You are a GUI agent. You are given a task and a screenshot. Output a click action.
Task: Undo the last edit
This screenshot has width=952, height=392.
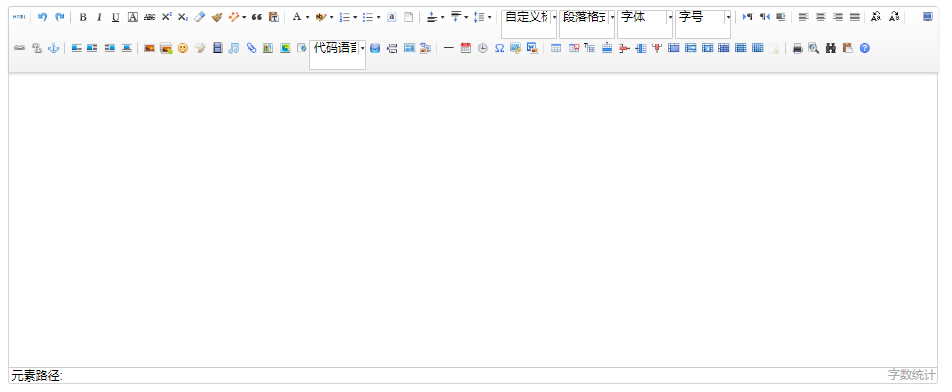click(x=42, y=17)
